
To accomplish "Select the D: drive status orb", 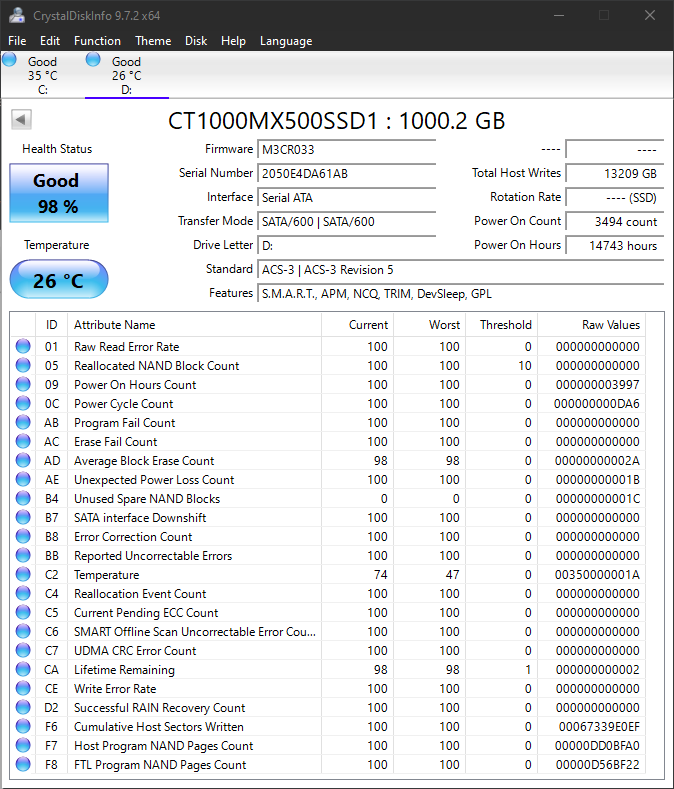I will (93, 60).
